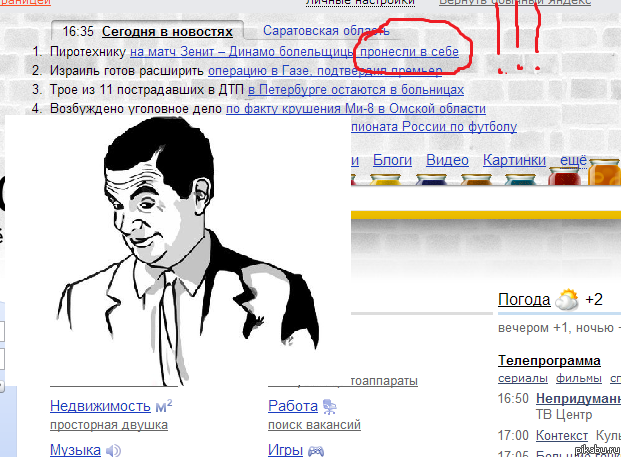Open the Зенит – Динамо pyrotechnics news link

tap(293, 51)
